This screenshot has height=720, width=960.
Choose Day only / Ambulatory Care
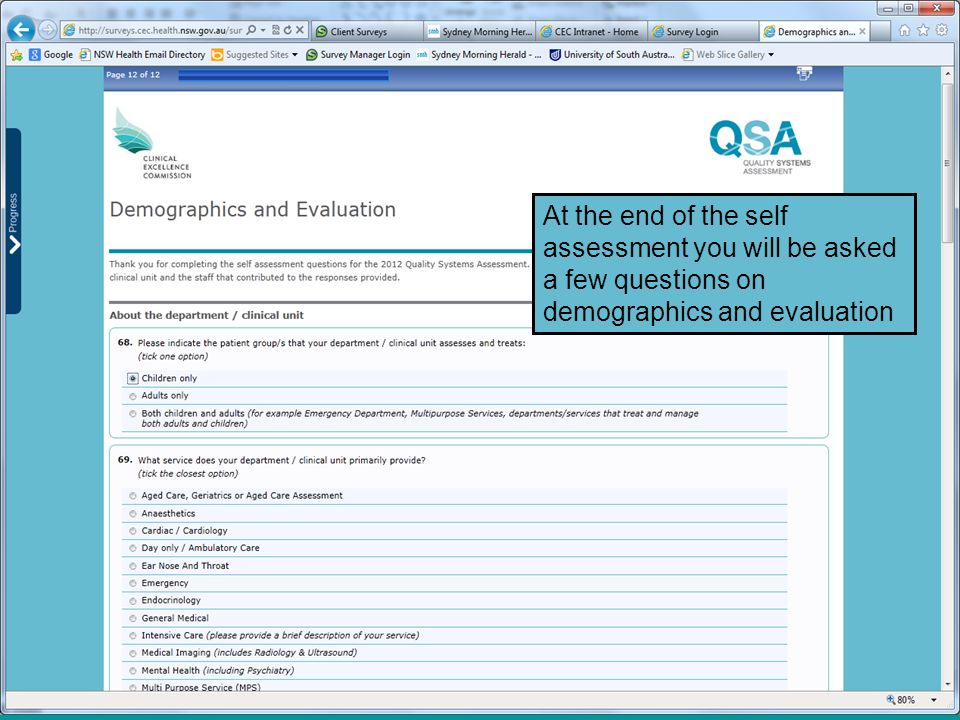[x=133, y=549]
